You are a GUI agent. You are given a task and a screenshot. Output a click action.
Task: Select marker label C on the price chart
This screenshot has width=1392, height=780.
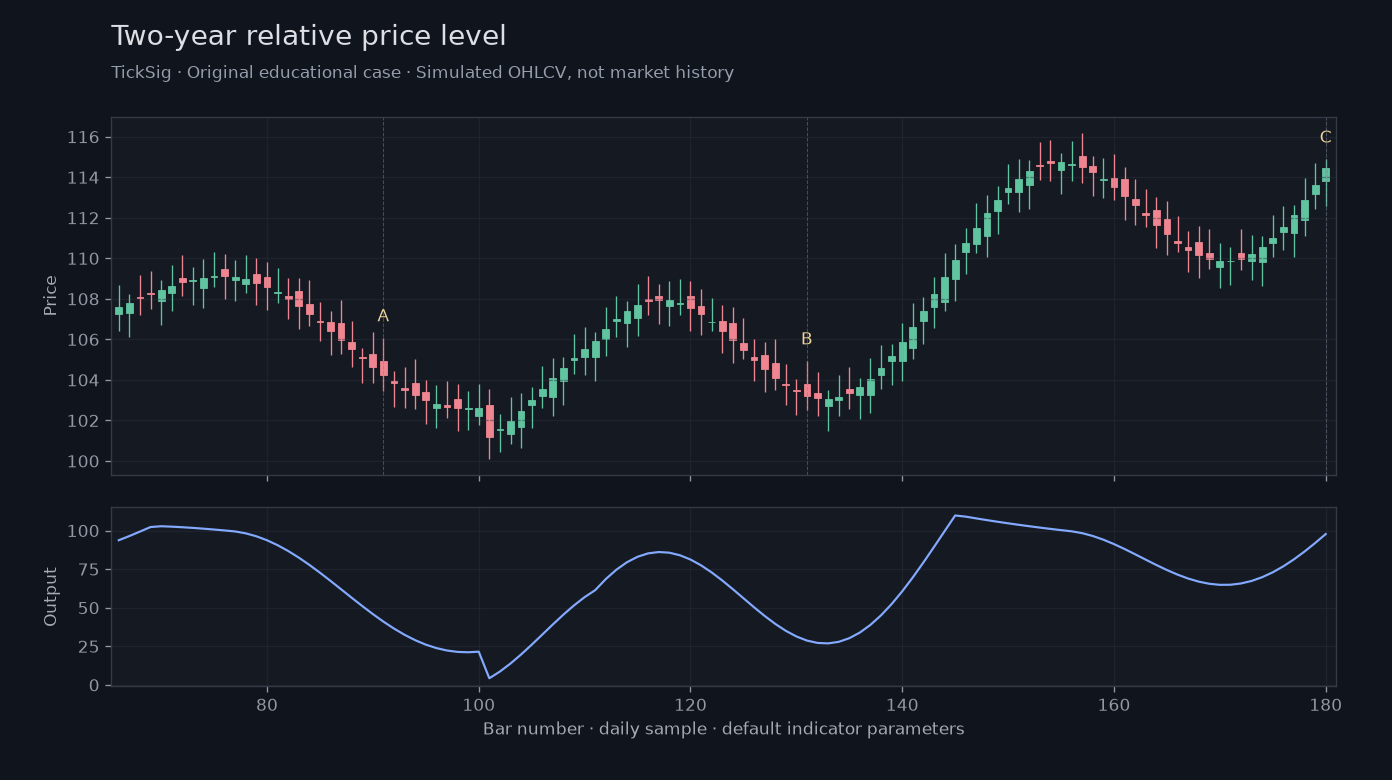[1325, 138]
